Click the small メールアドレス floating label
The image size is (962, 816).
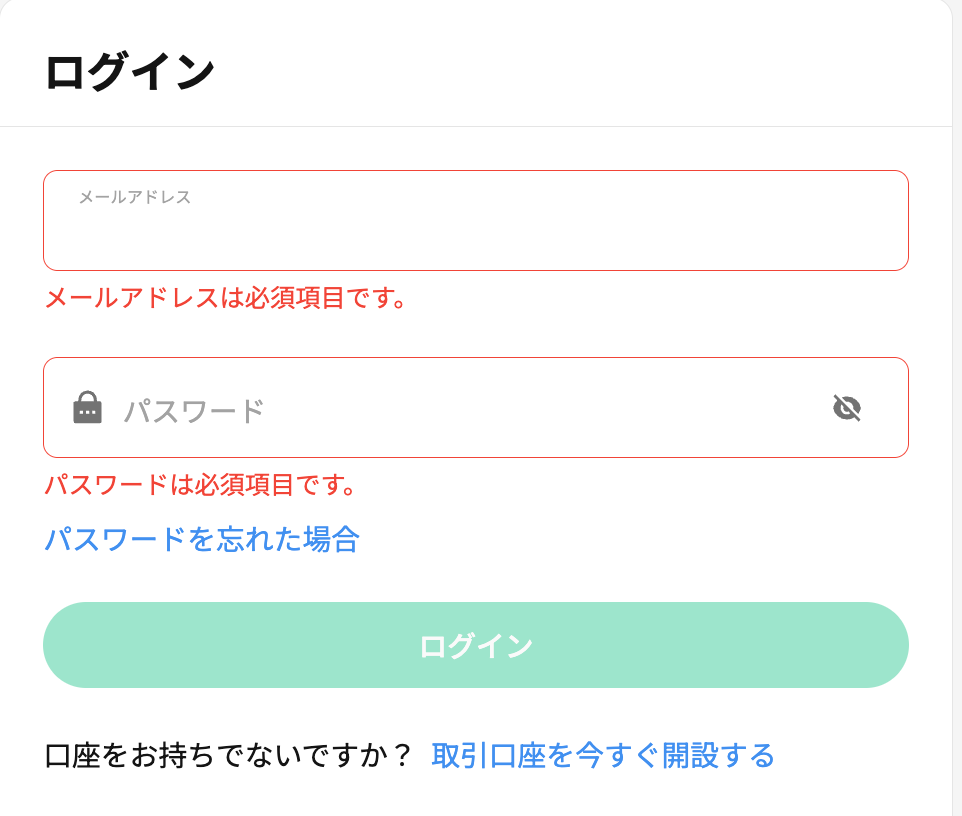coord(135,197)
